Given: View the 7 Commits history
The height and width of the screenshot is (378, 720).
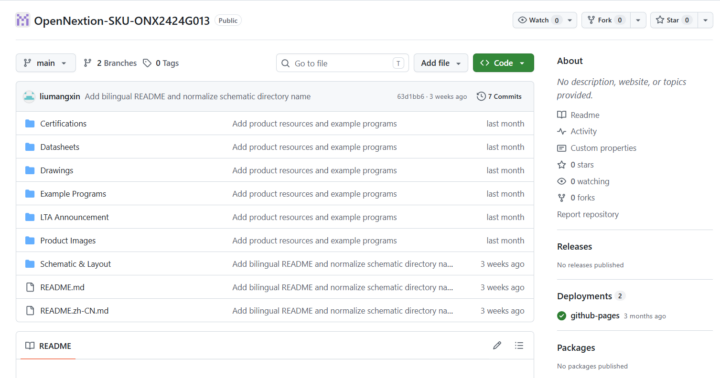Looking at the screenshot, I should [x=499, y=96].
